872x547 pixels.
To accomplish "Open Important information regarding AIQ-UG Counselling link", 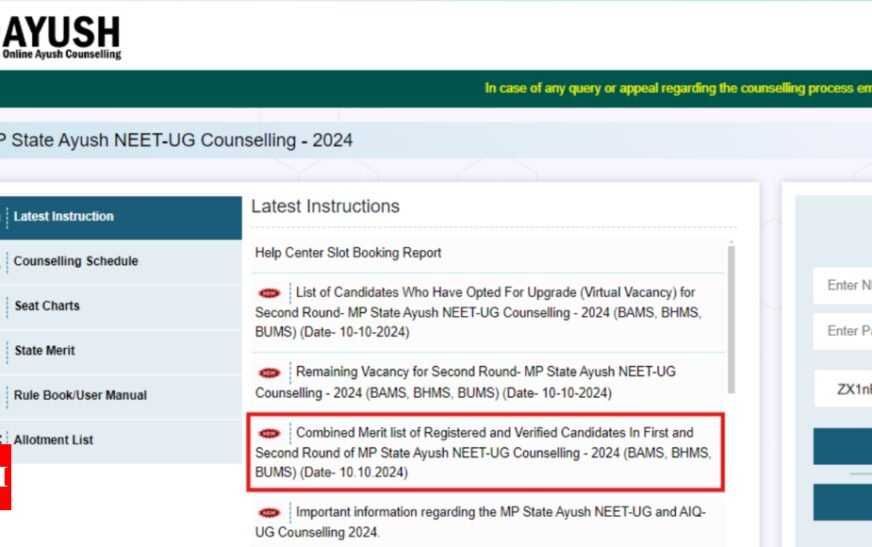I will point(480,521).
